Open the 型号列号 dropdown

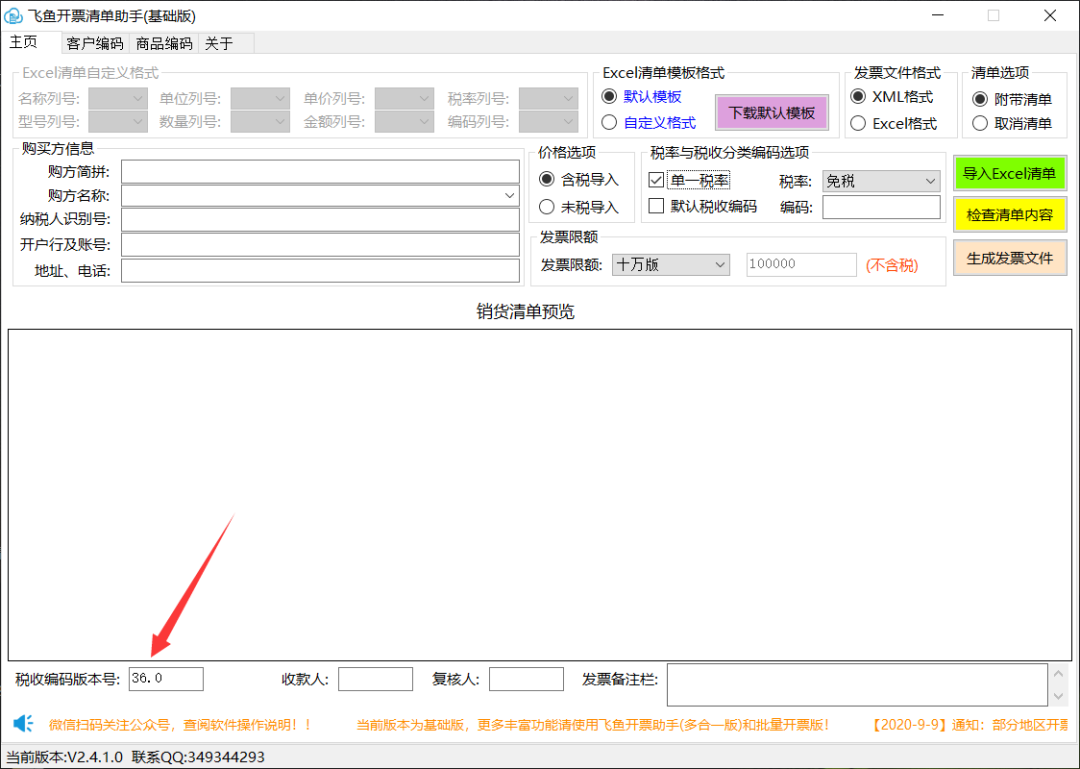pos(118,122)
